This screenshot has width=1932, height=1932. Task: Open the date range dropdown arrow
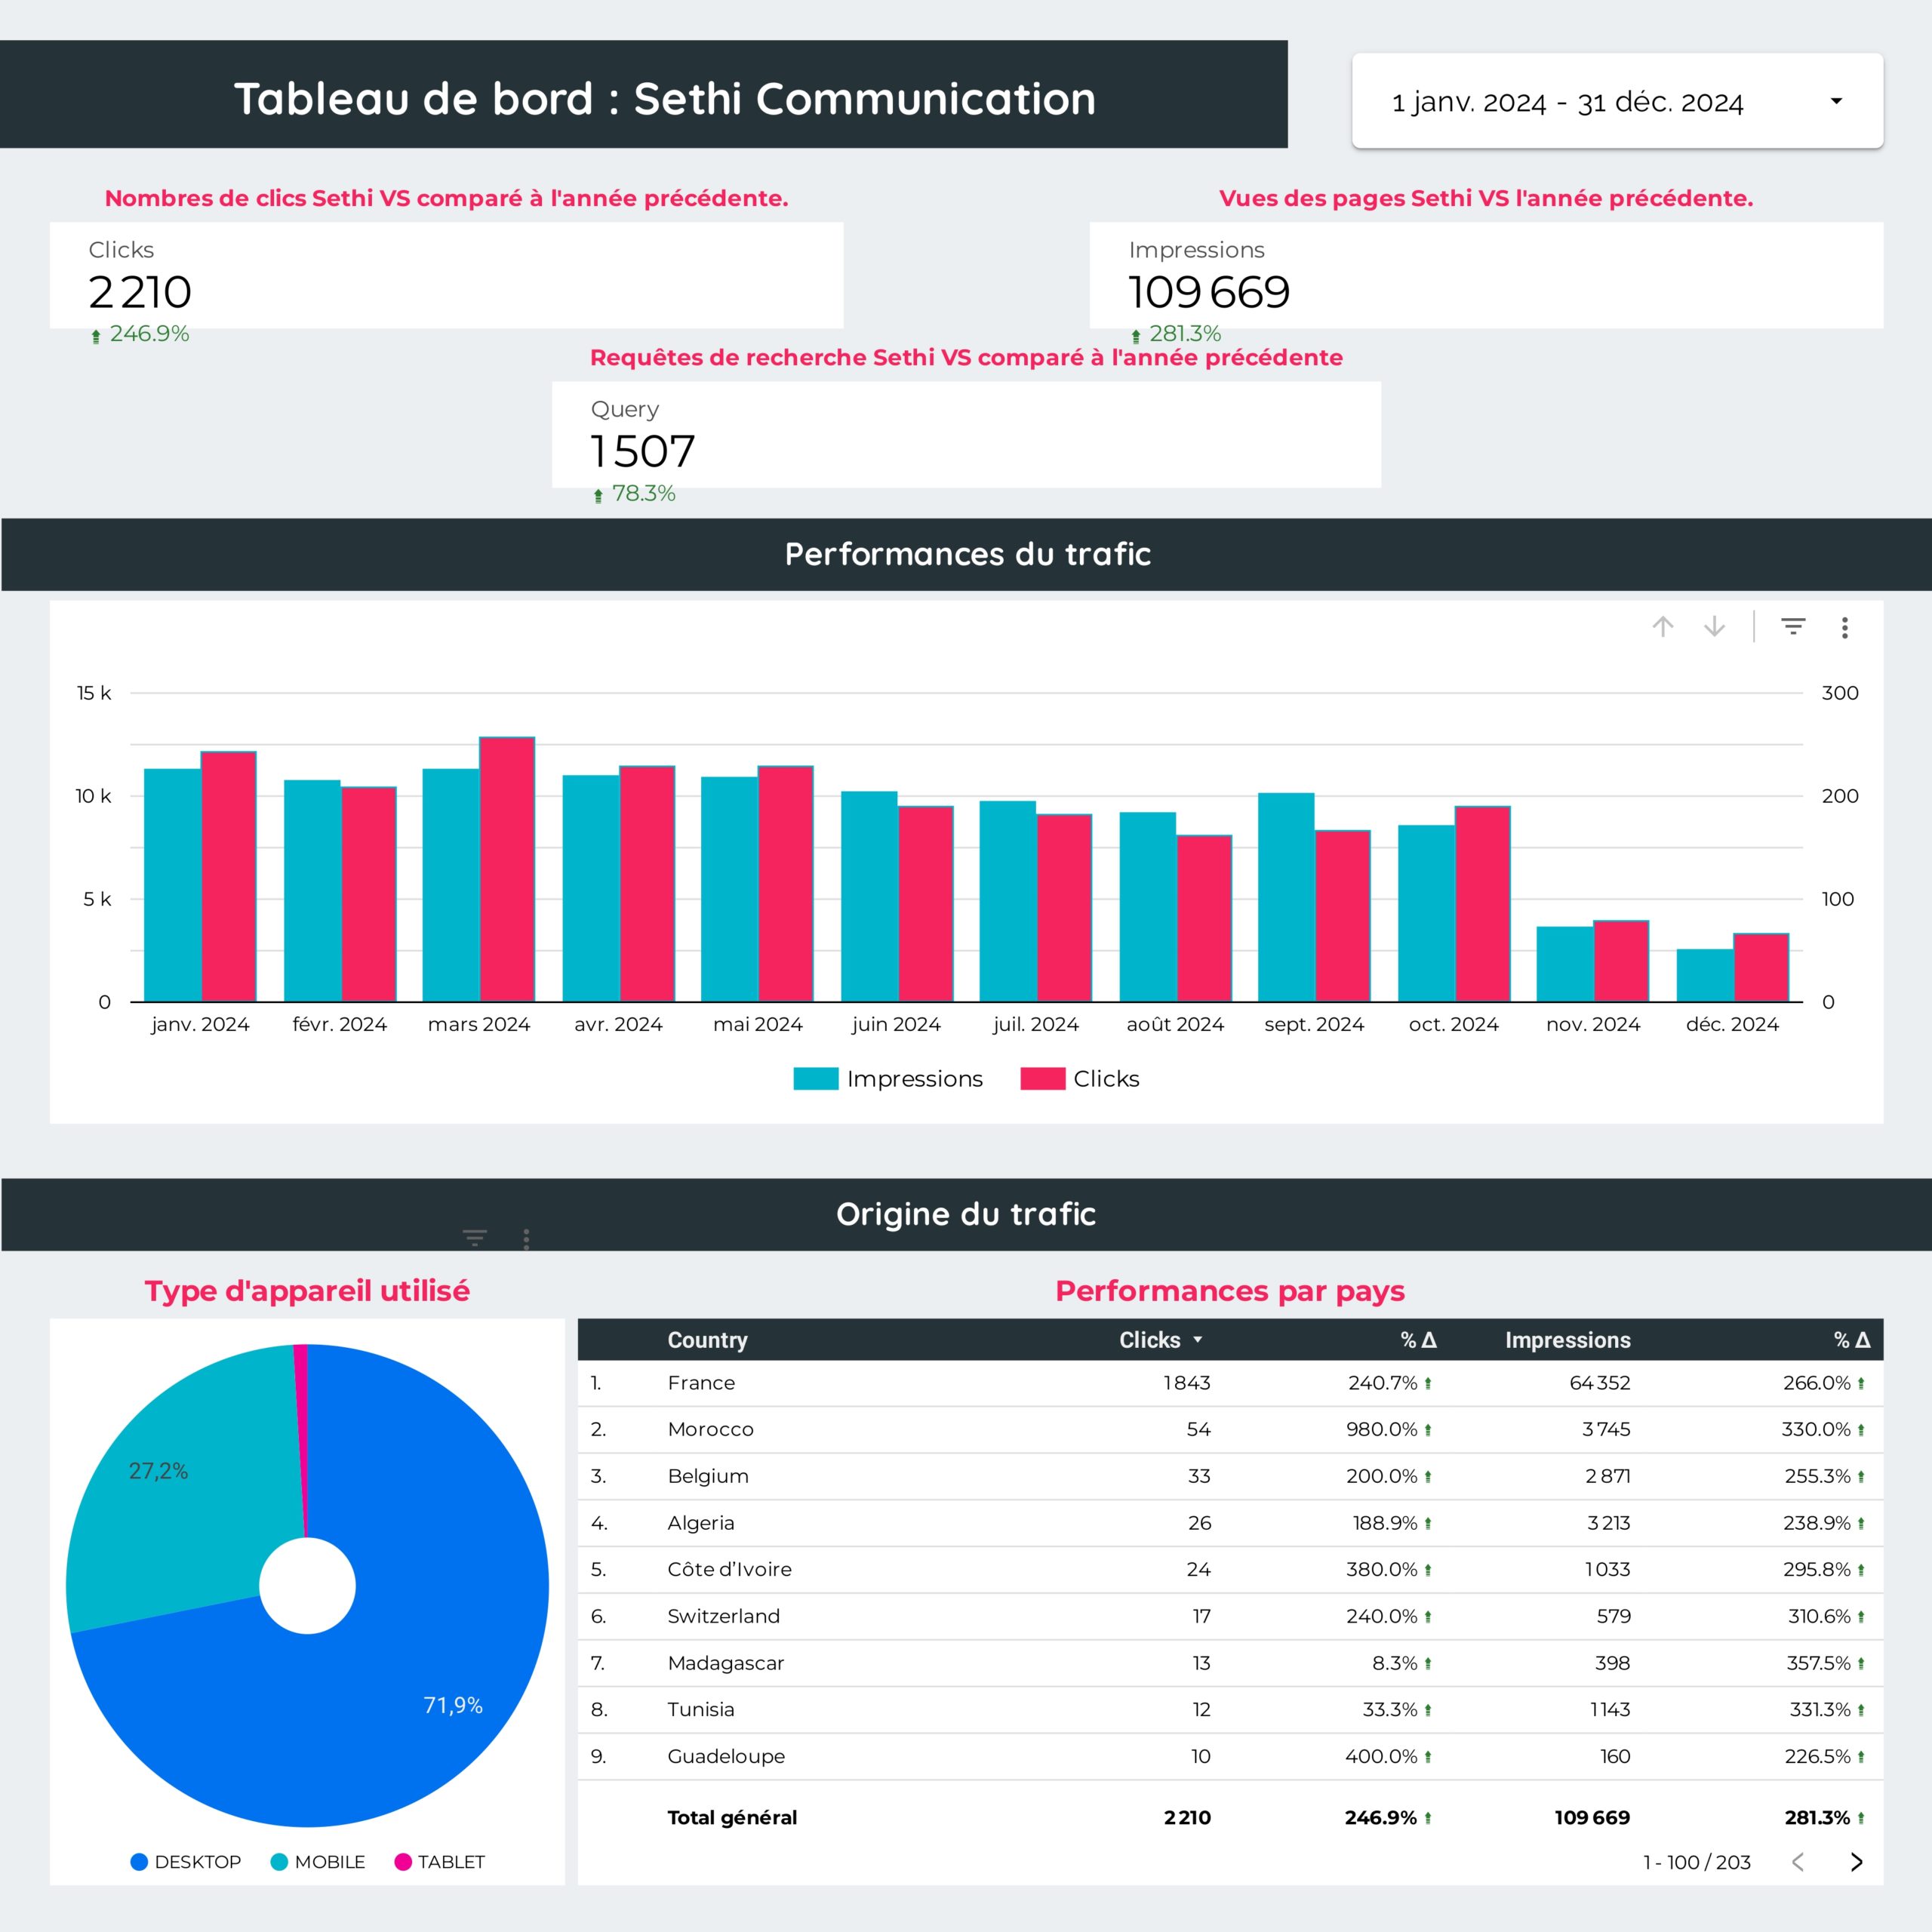click(1836, 101)
